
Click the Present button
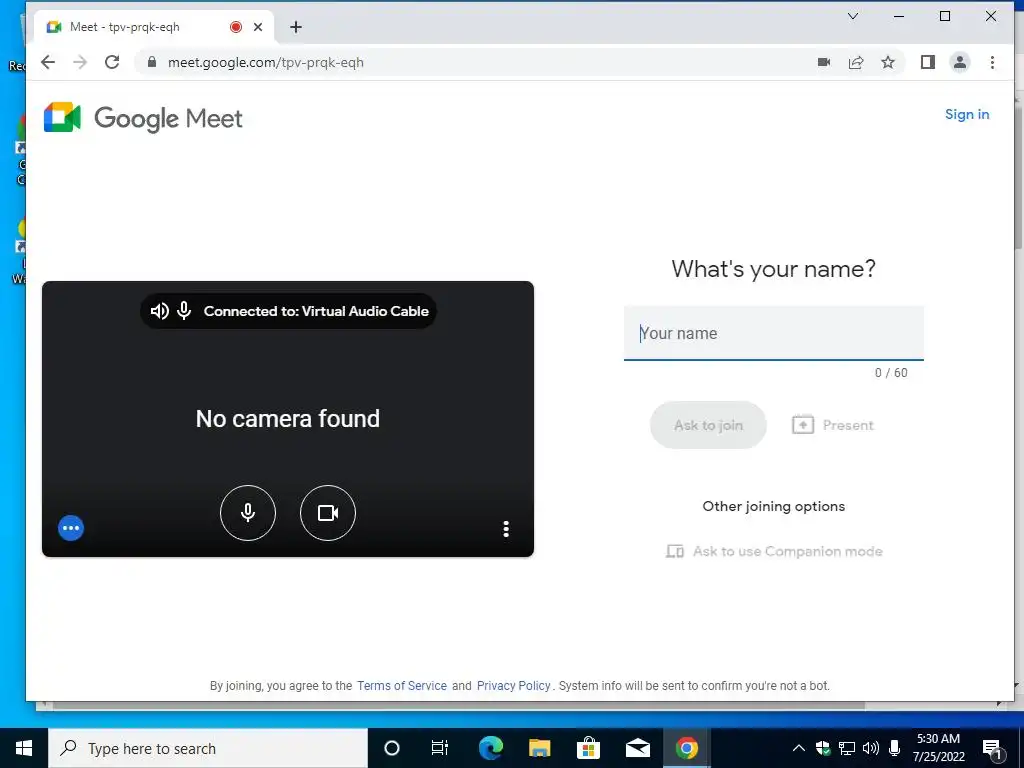coord(833,425)
